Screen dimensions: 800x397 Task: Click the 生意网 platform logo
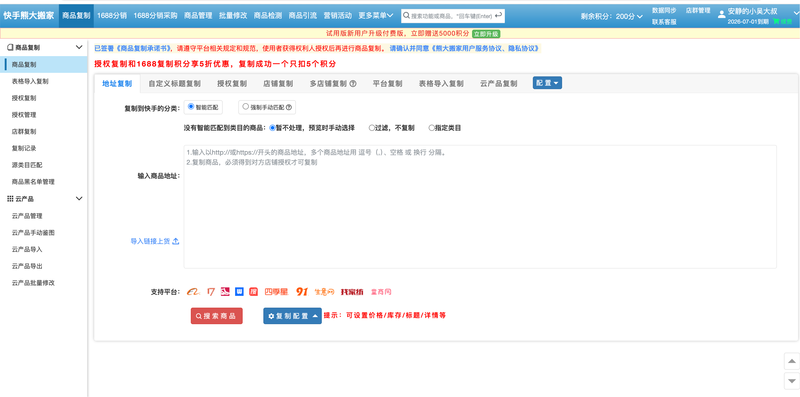324,292
